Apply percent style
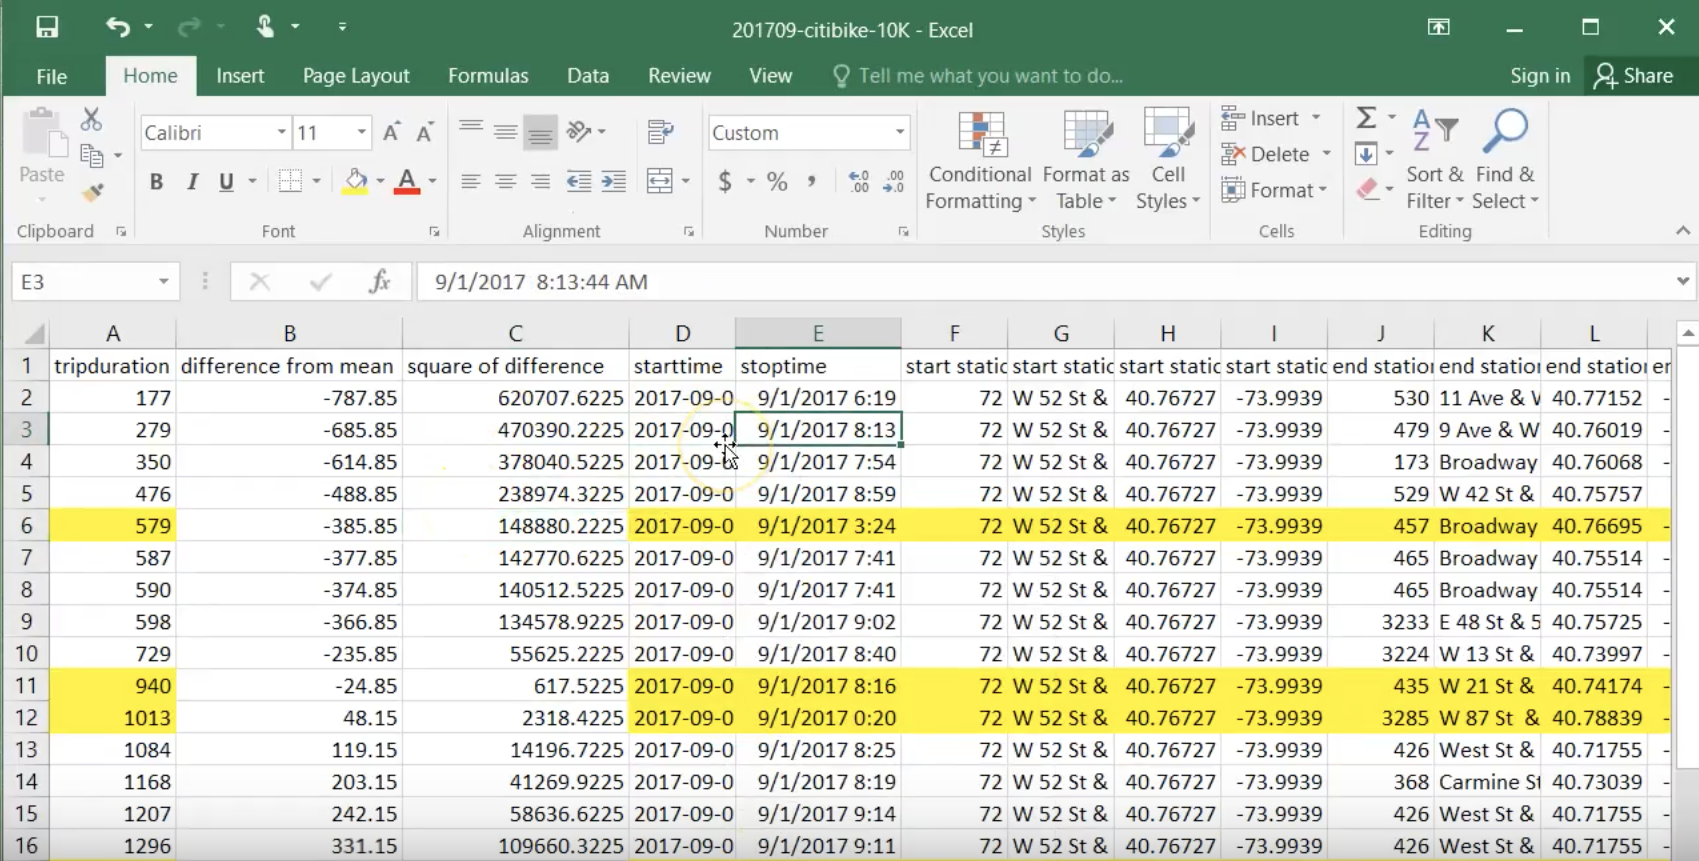The height and width of the screenshot is (861, 1699). click(x=777, y=182)
